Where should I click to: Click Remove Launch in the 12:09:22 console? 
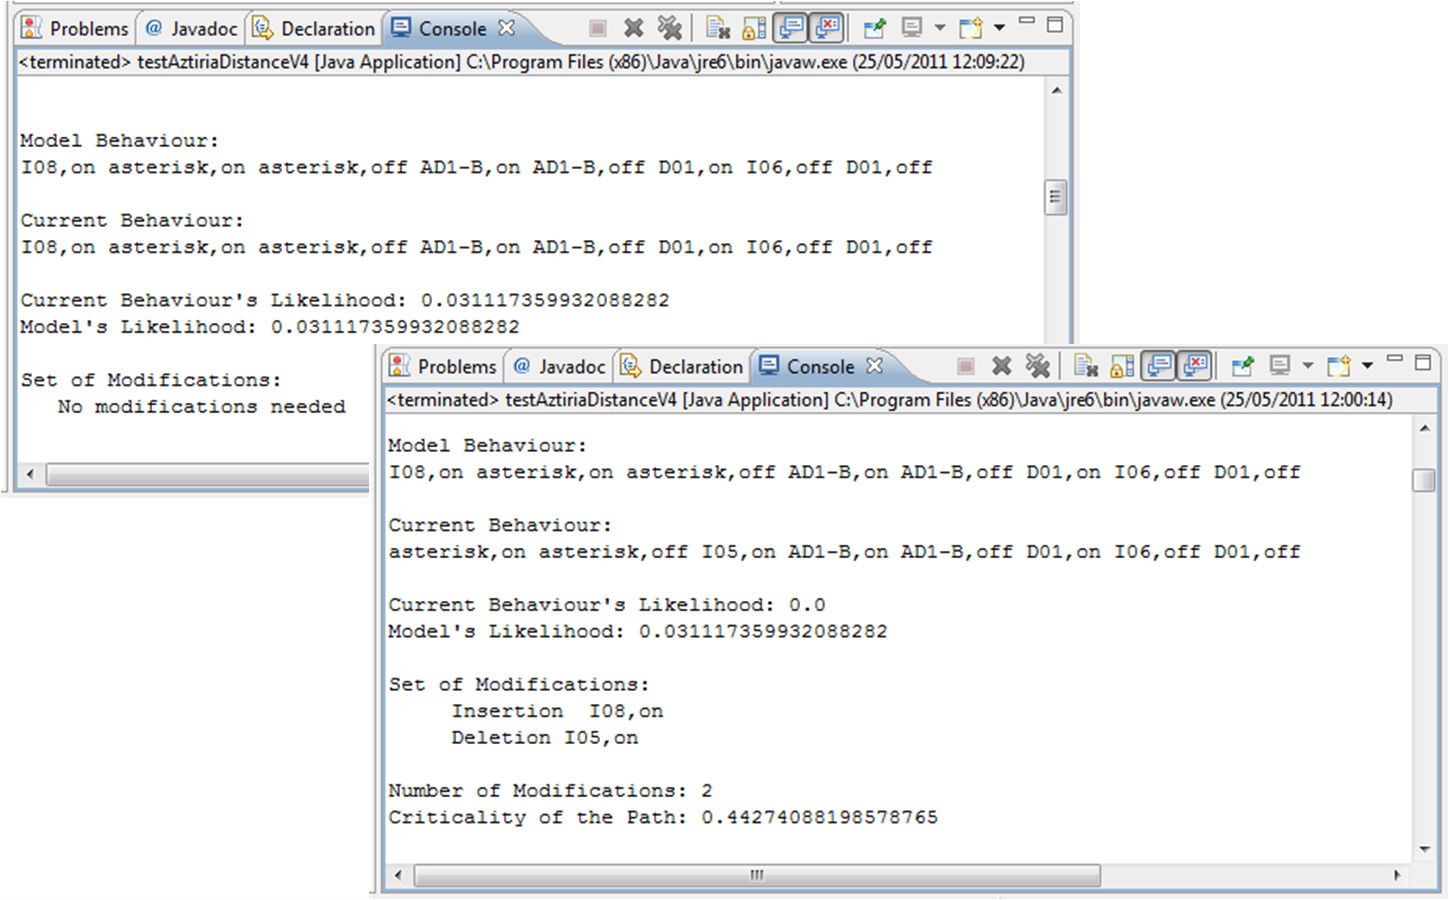coord(633,28)
